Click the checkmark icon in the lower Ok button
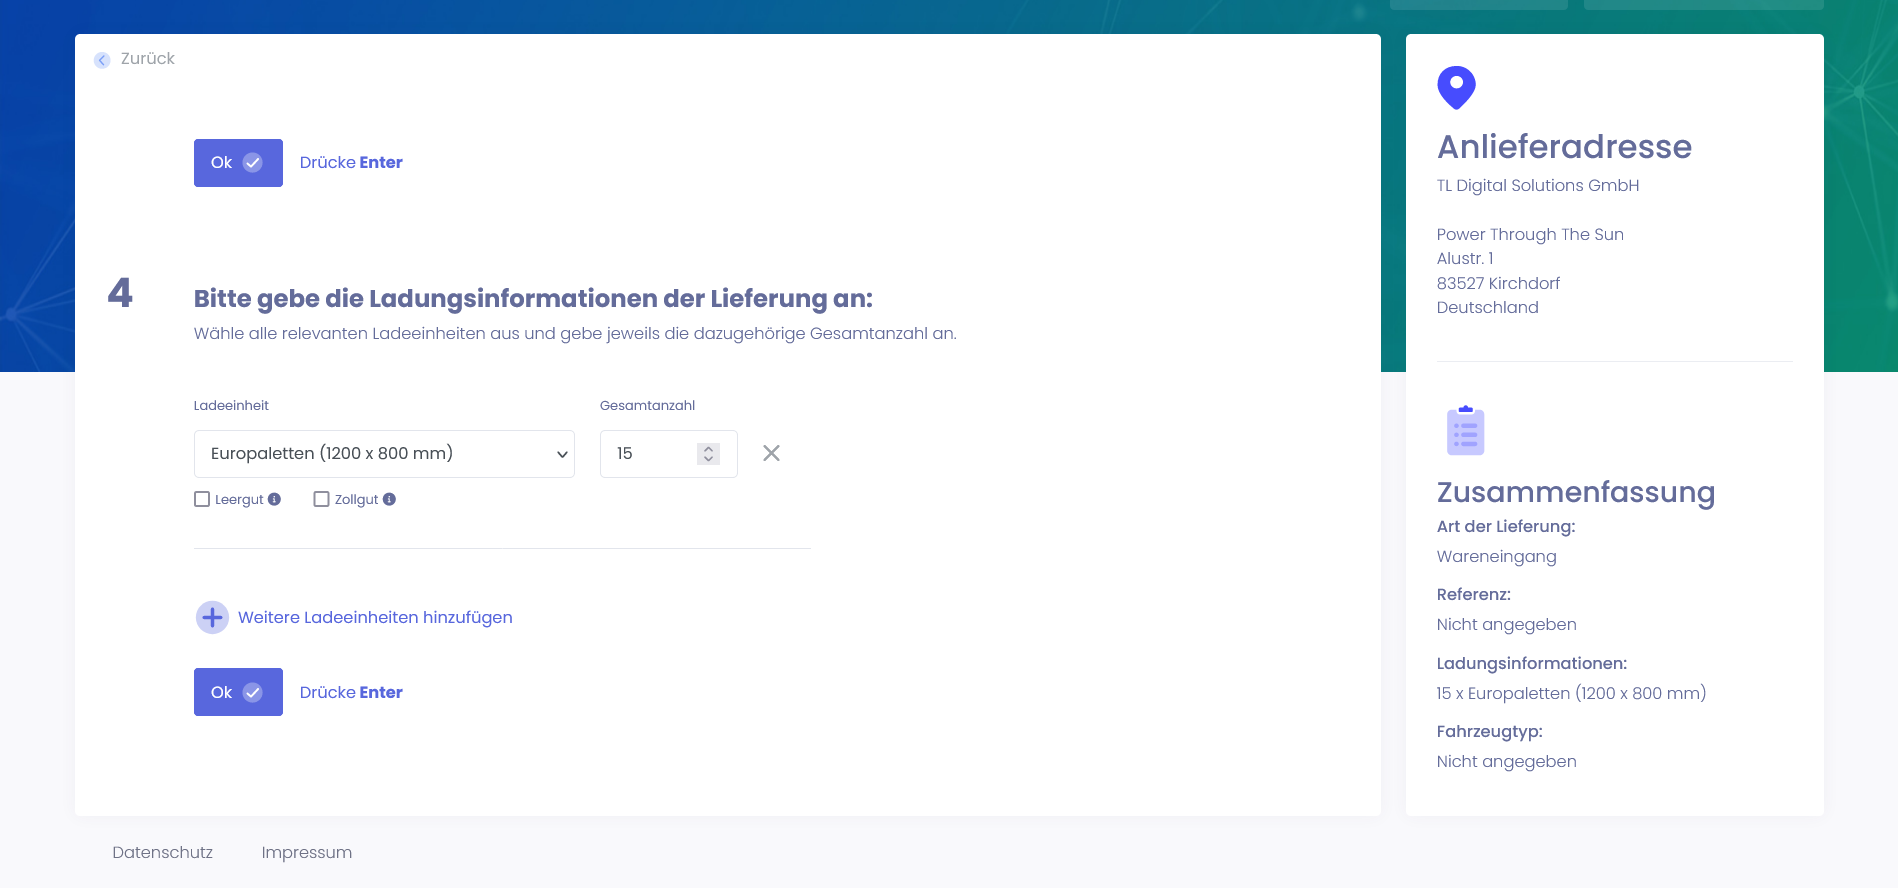The image size is (1898, 888). pyautogui.click(x=253, y=692)
